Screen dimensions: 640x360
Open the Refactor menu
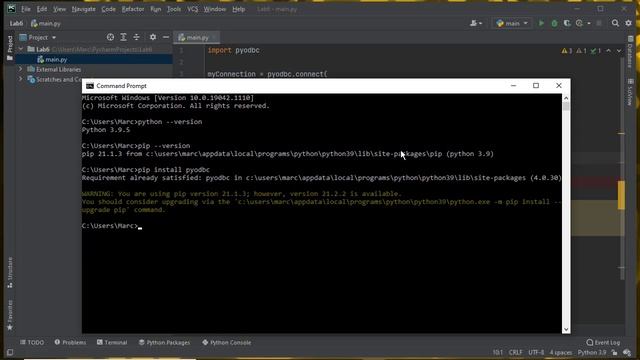click(133, 9)
